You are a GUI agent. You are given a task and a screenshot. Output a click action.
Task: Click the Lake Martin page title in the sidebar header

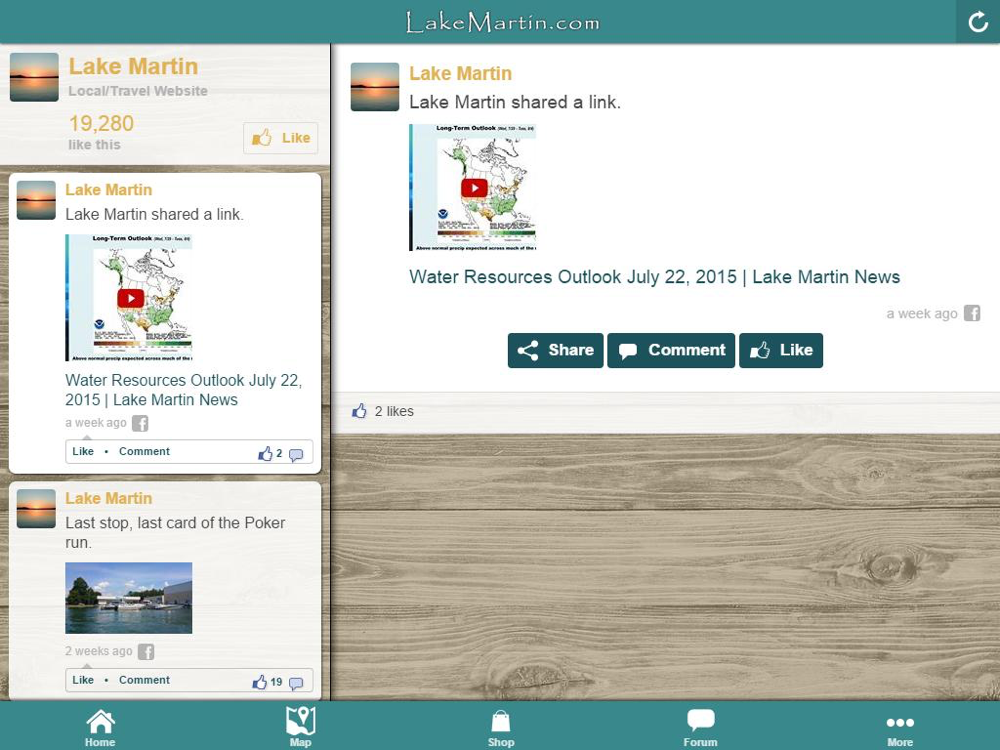133,66
